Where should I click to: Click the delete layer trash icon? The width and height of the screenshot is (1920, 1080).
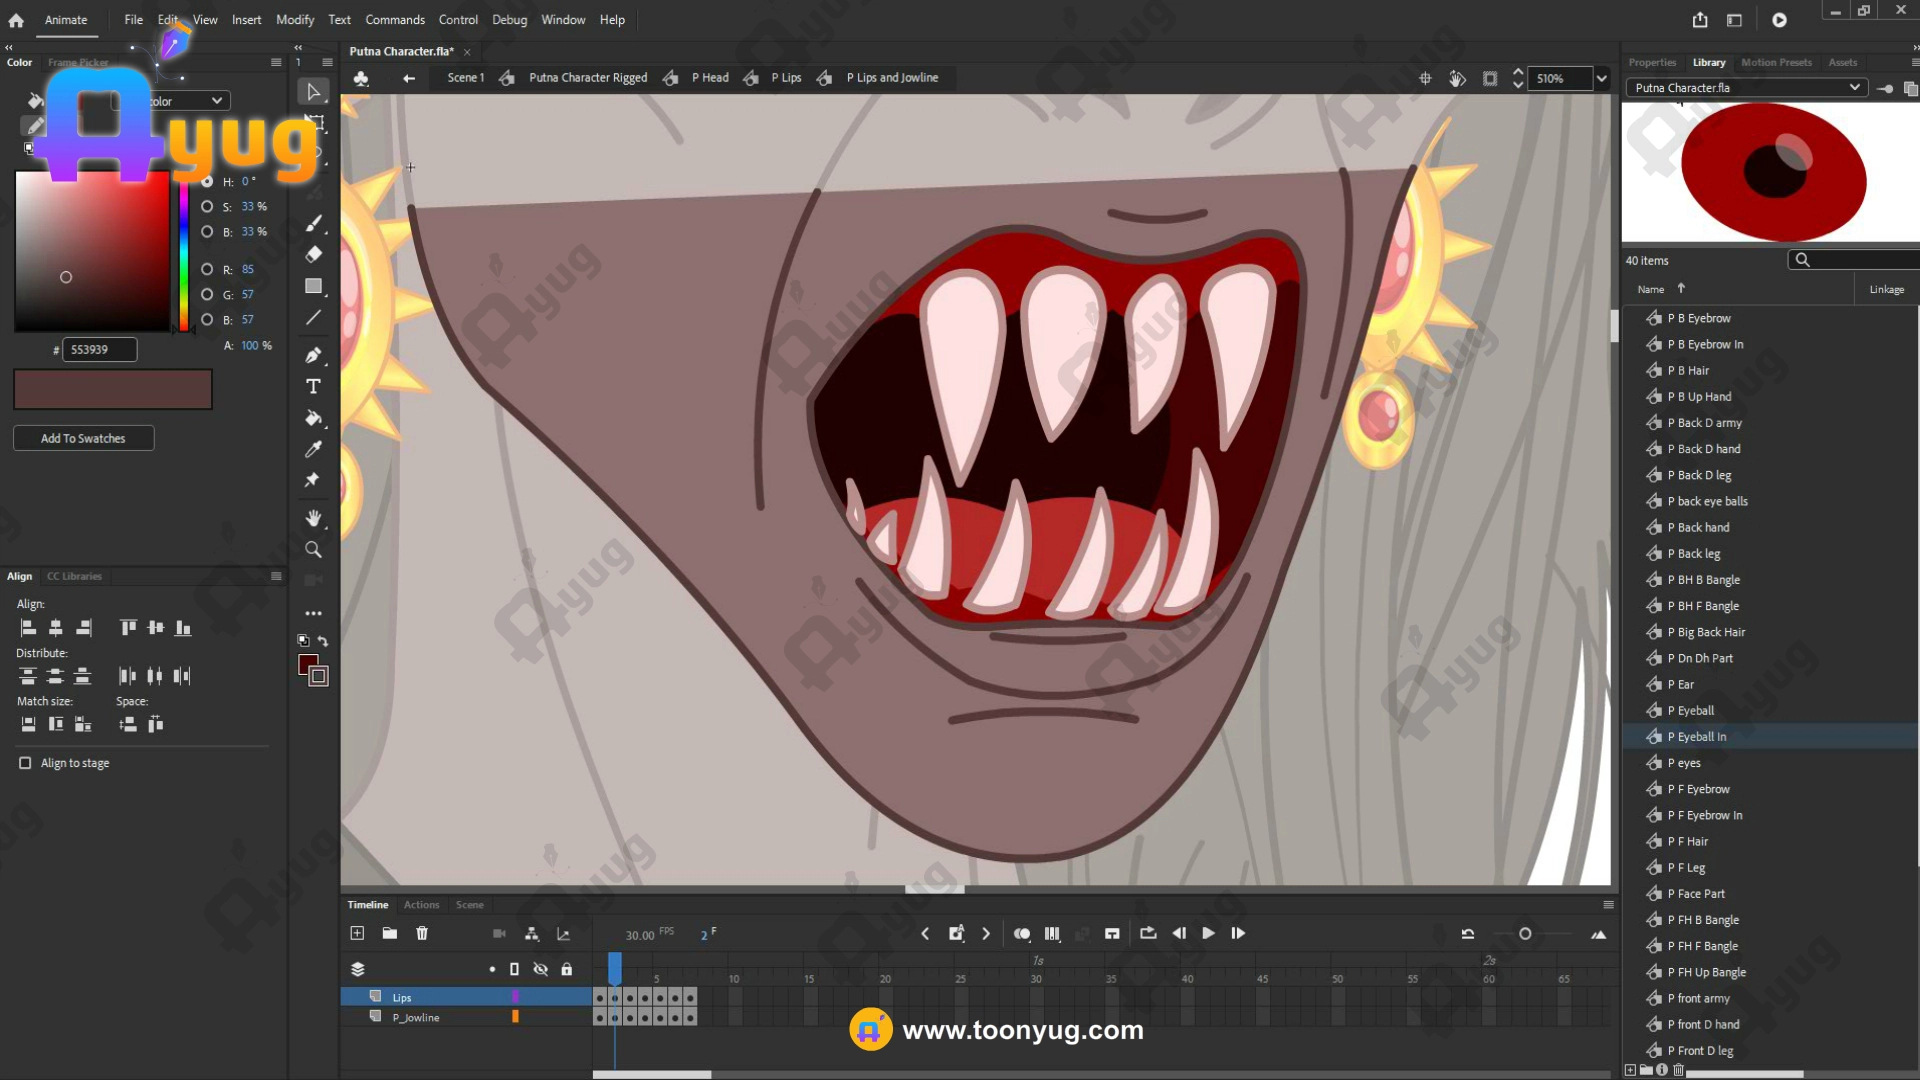coord(422,934)
